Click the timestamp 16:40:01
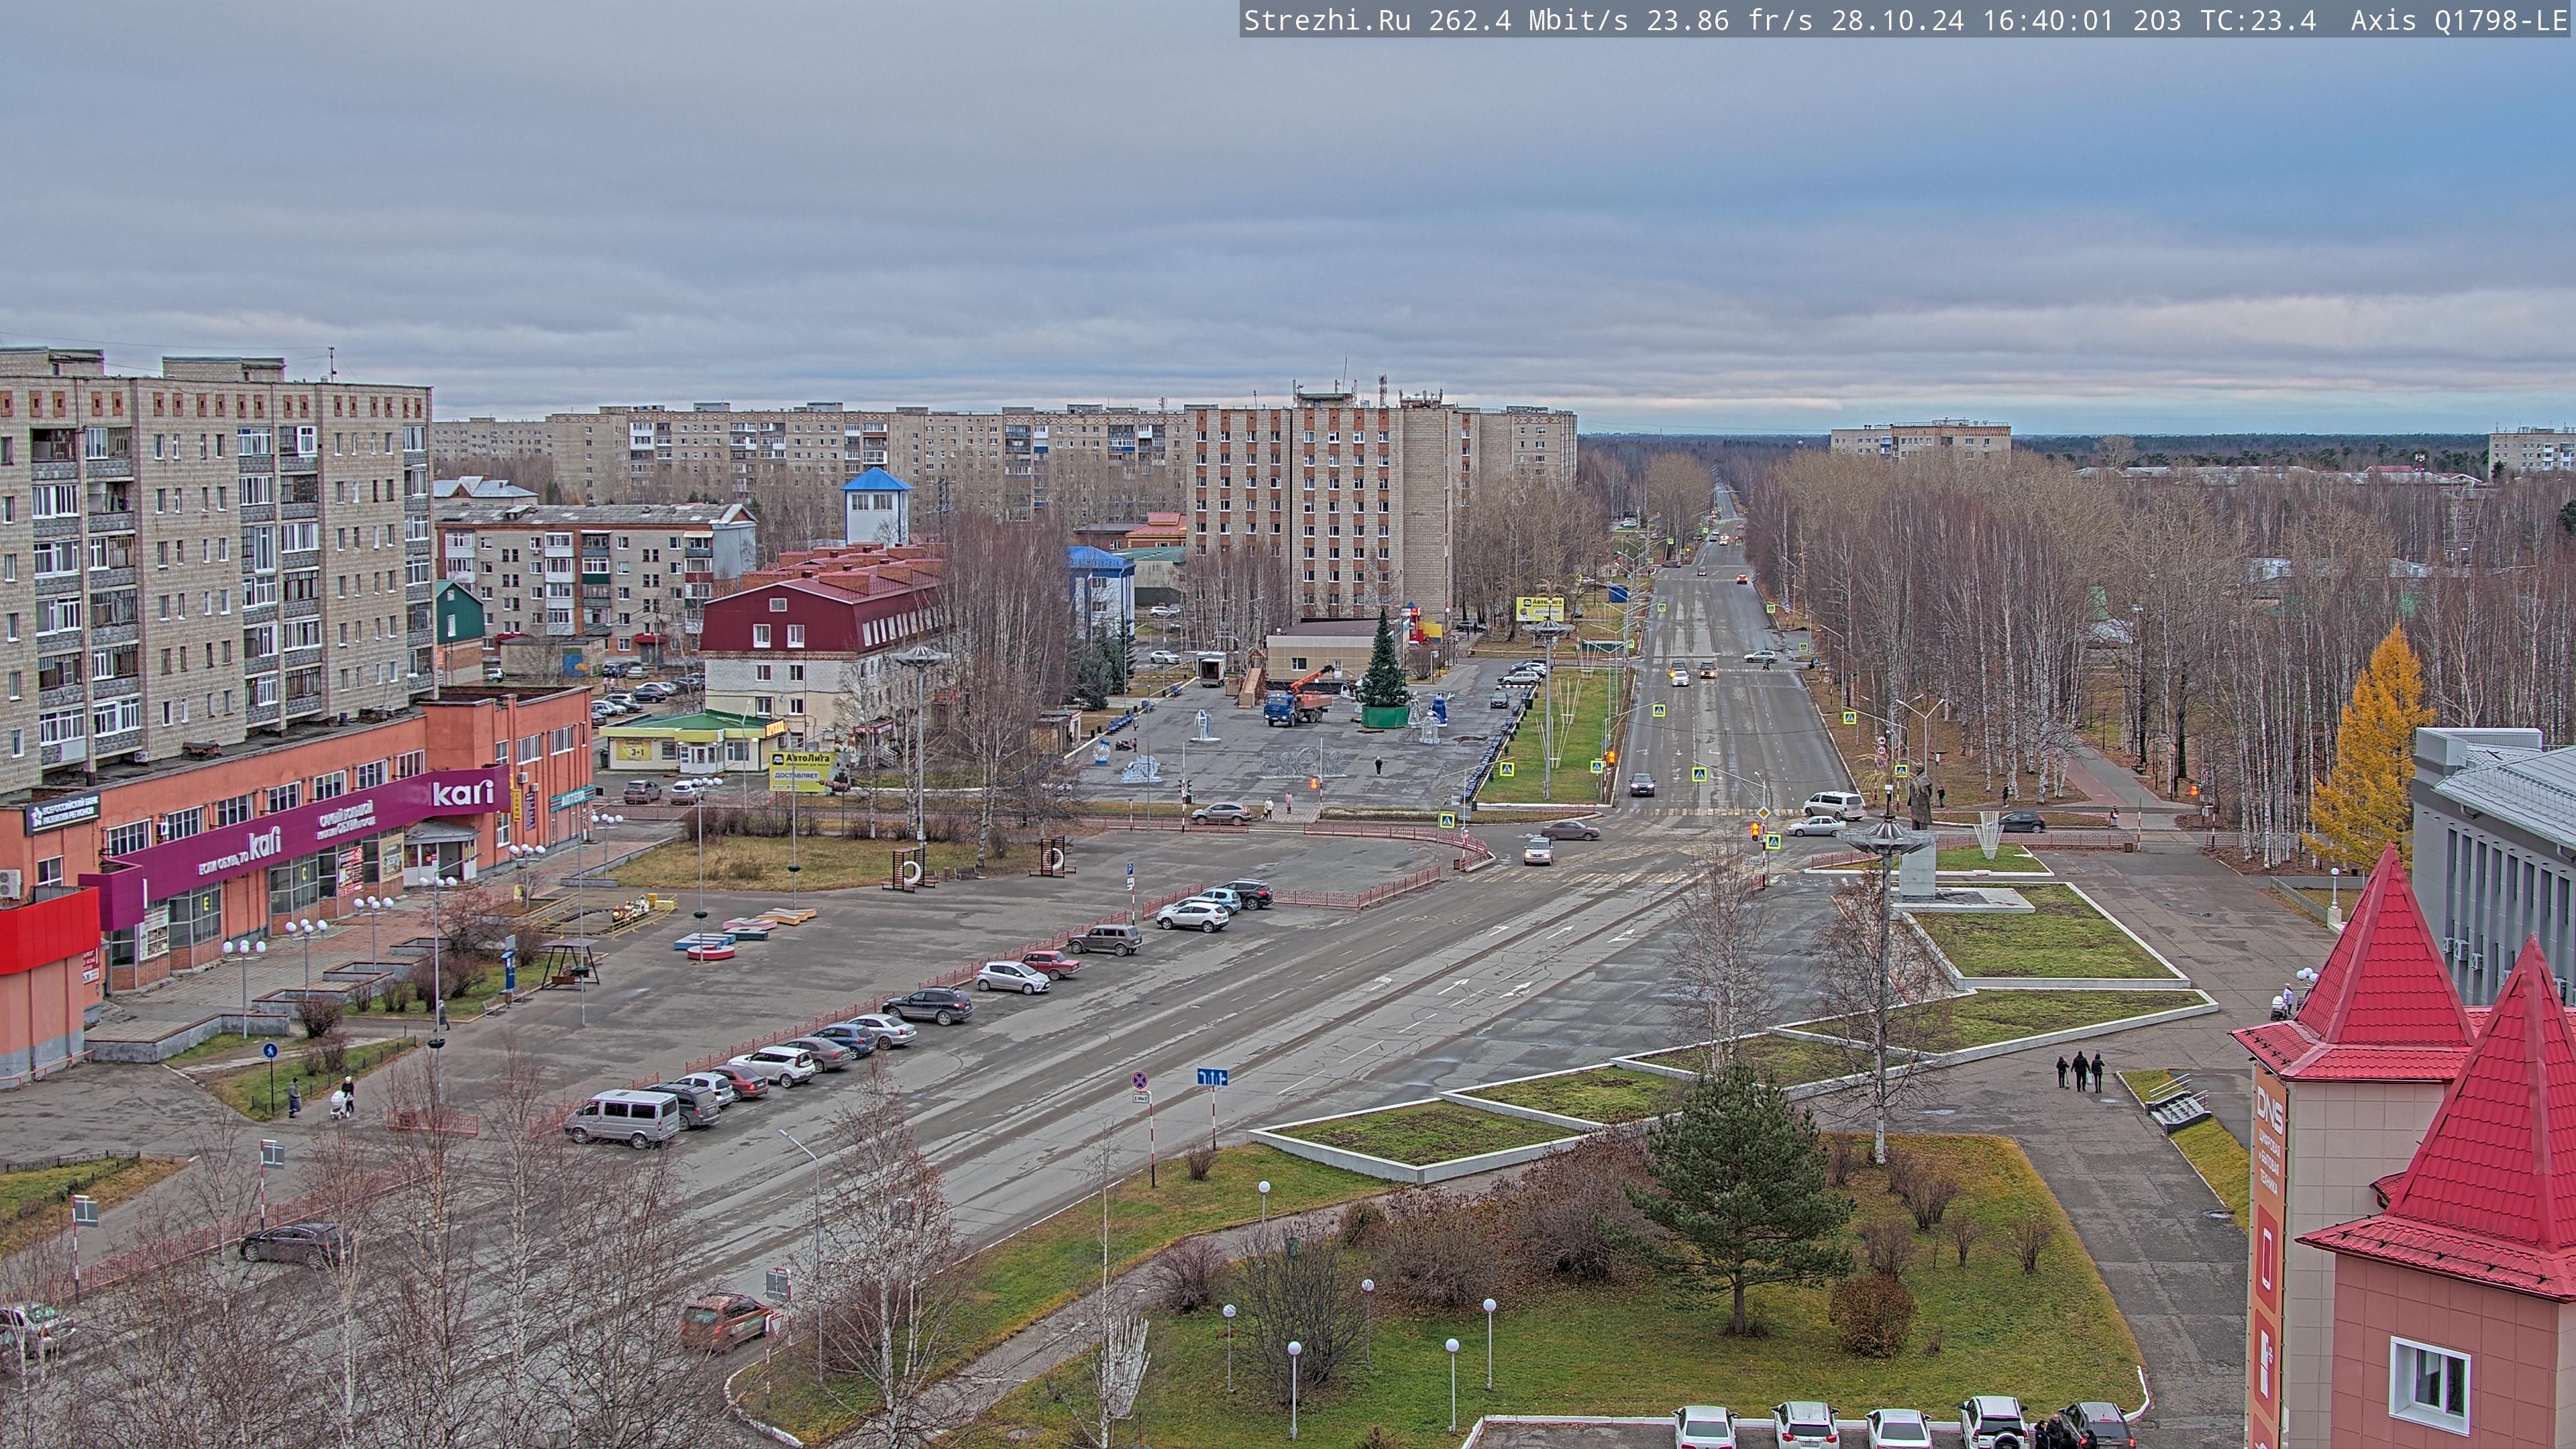 (x=2049, y=20)
